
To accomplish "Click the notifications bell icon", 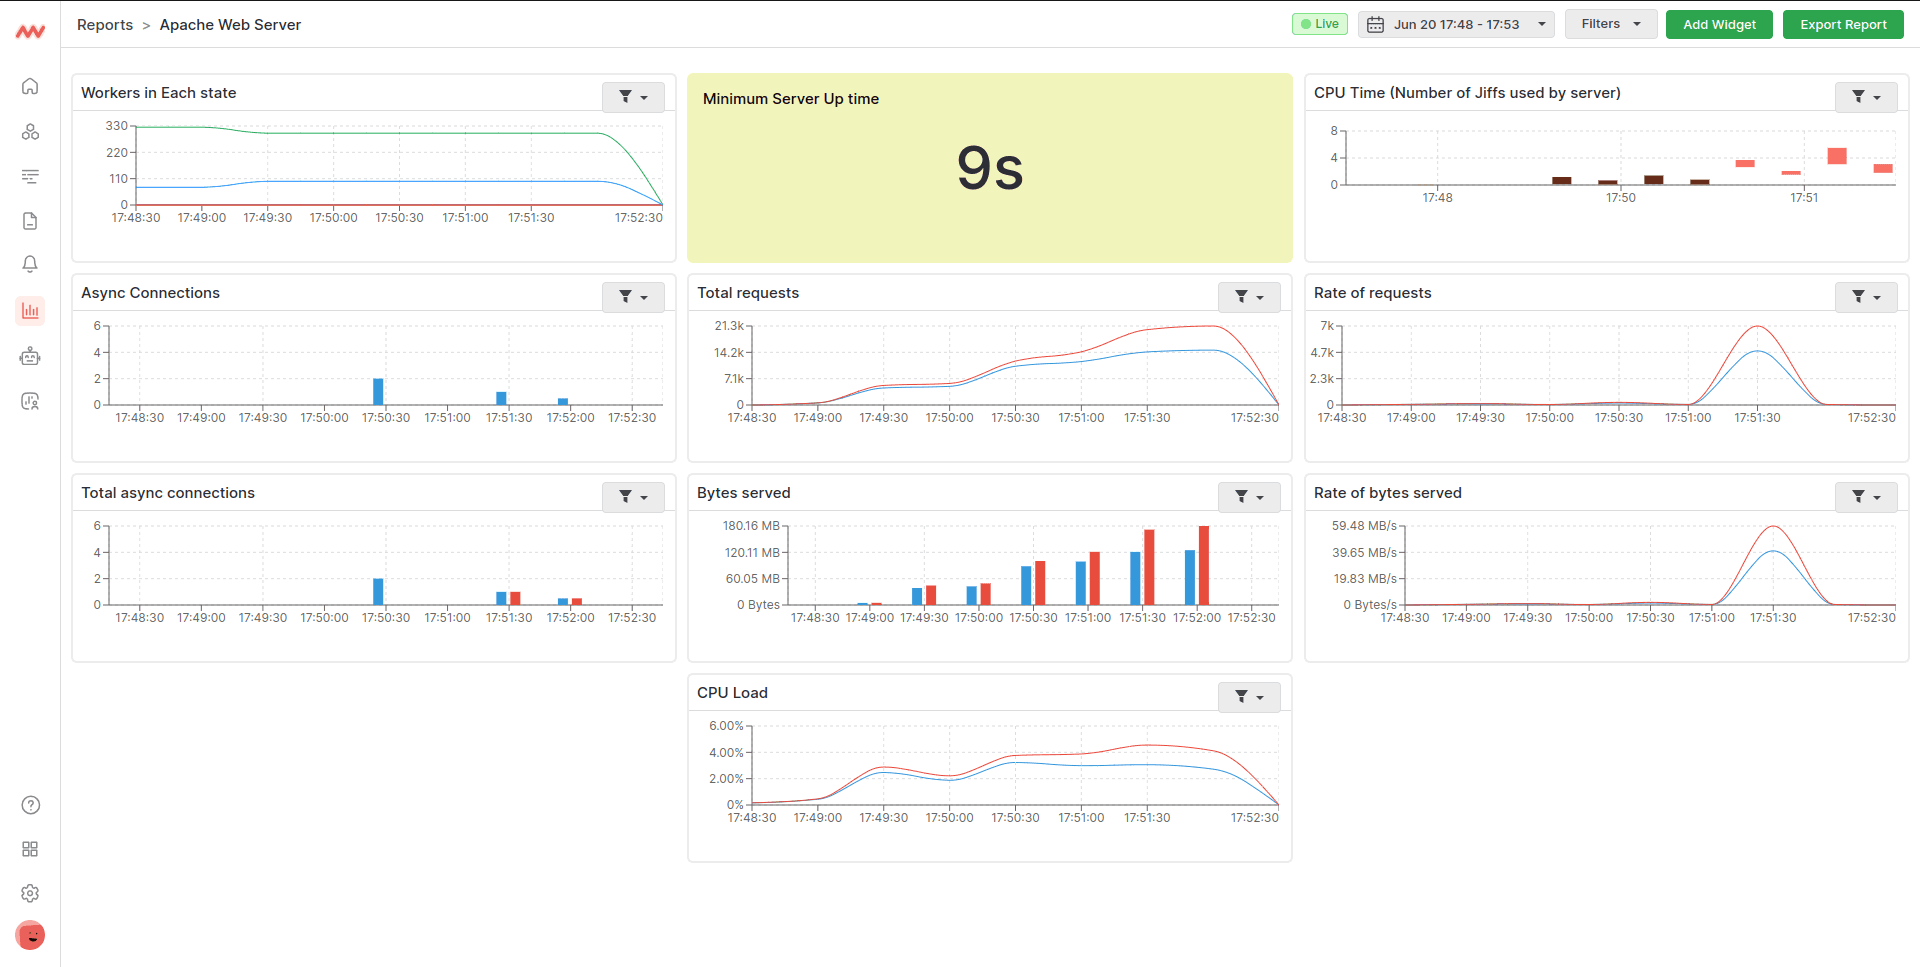I will point(30,263).
